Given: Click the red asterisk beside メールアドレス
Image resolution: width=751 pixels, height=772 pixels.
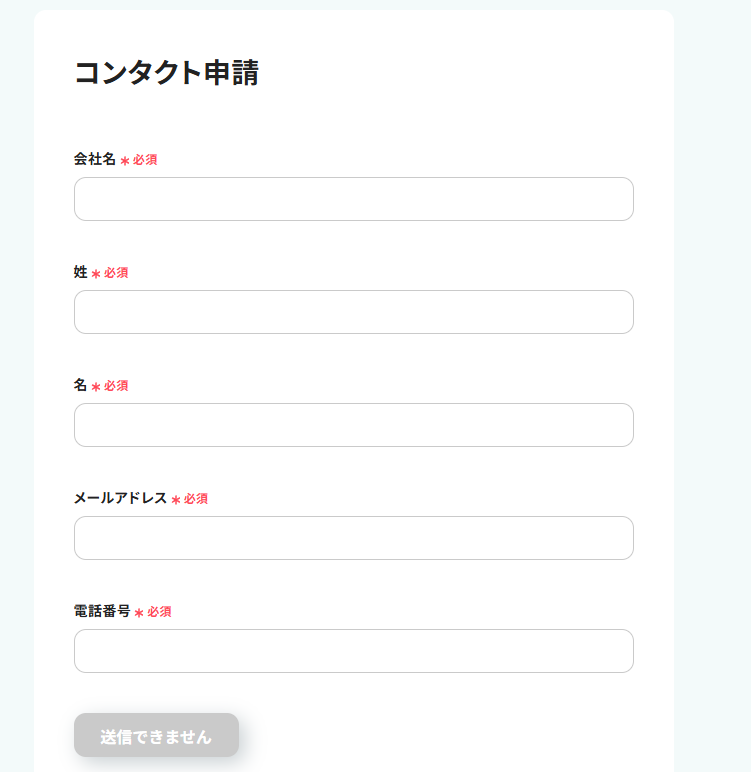Looking at the screenshot, I should pyautogui.click(x=176, y=500).
